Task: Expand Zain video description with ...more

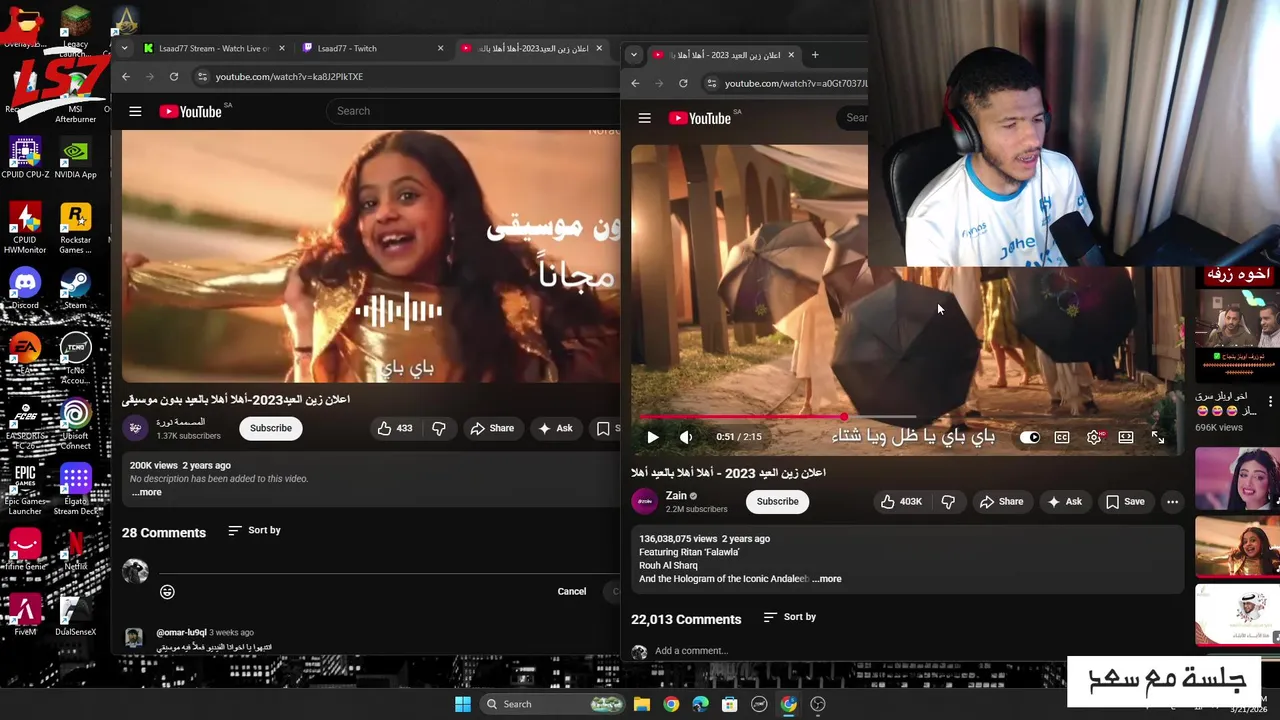Action: (826, 579)
